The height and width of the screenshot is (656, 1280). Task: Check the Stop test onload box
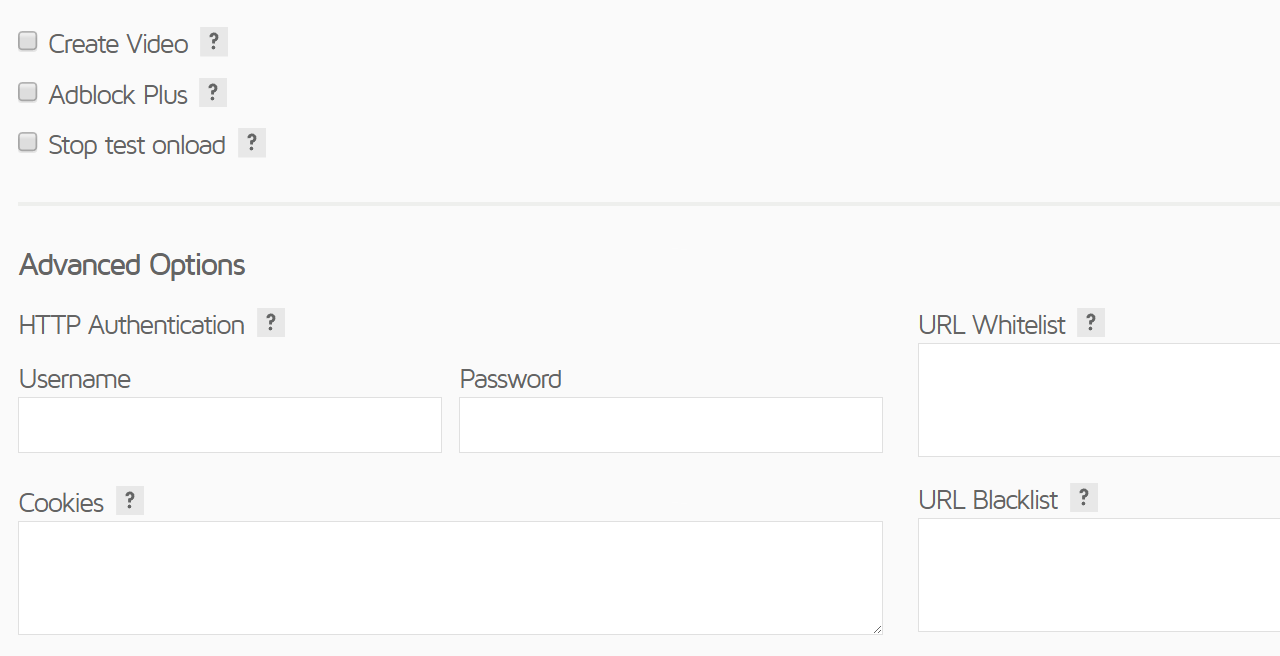tap(28, 143)
